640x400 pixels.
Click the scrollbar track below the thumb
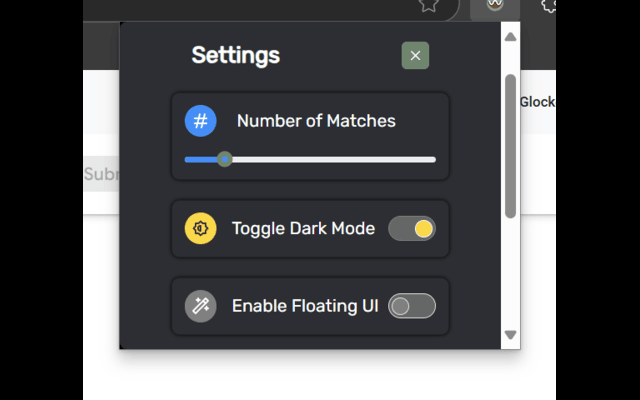tap(510, 273)
